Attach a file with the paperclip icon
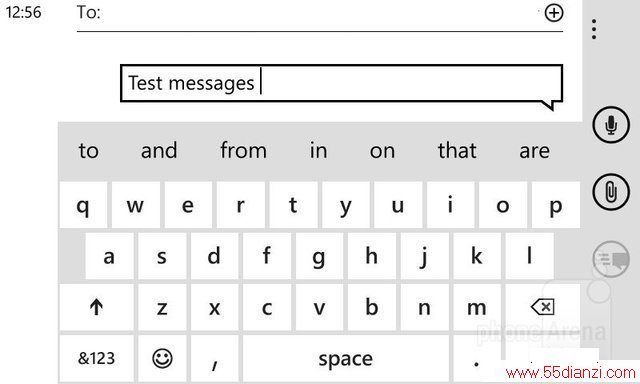The width and height of the screenshot is (640, 384). pyautogui.click(x=611, y=192)
